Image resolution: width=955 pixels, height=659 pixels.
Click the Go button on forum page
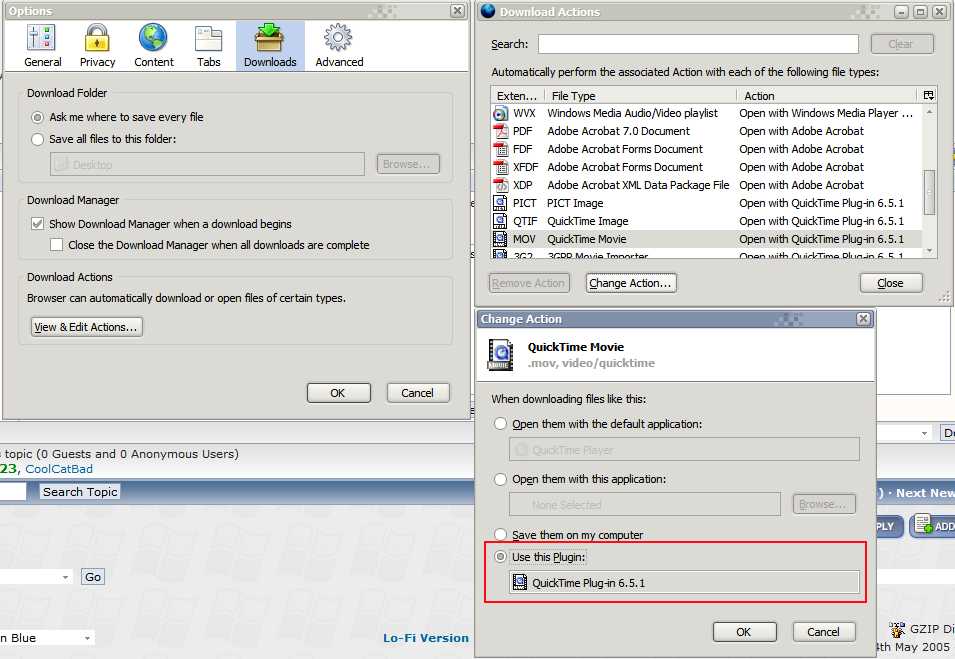[x=93, y=577]
